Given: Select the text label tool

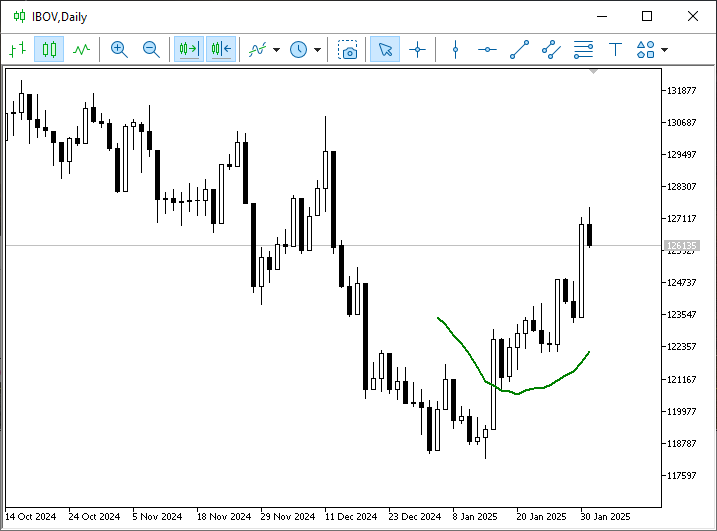Looking at the screenshot, I should 615,49.
